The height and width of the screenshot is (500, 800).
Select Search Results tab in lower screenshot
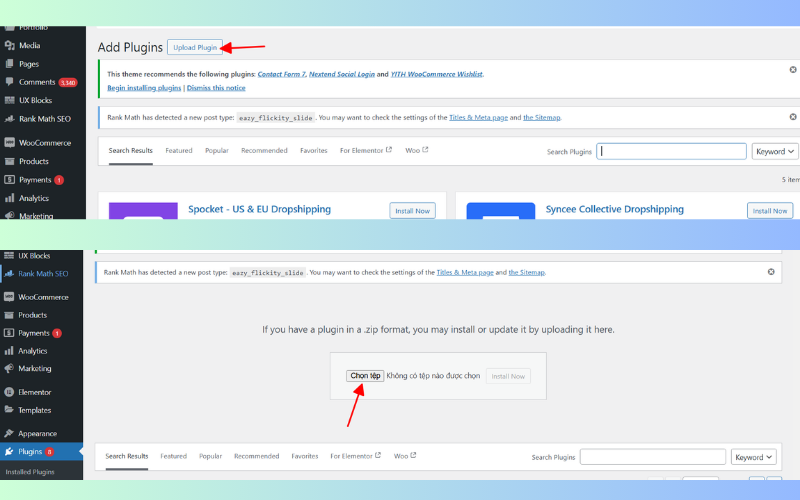tap(127, 456)
